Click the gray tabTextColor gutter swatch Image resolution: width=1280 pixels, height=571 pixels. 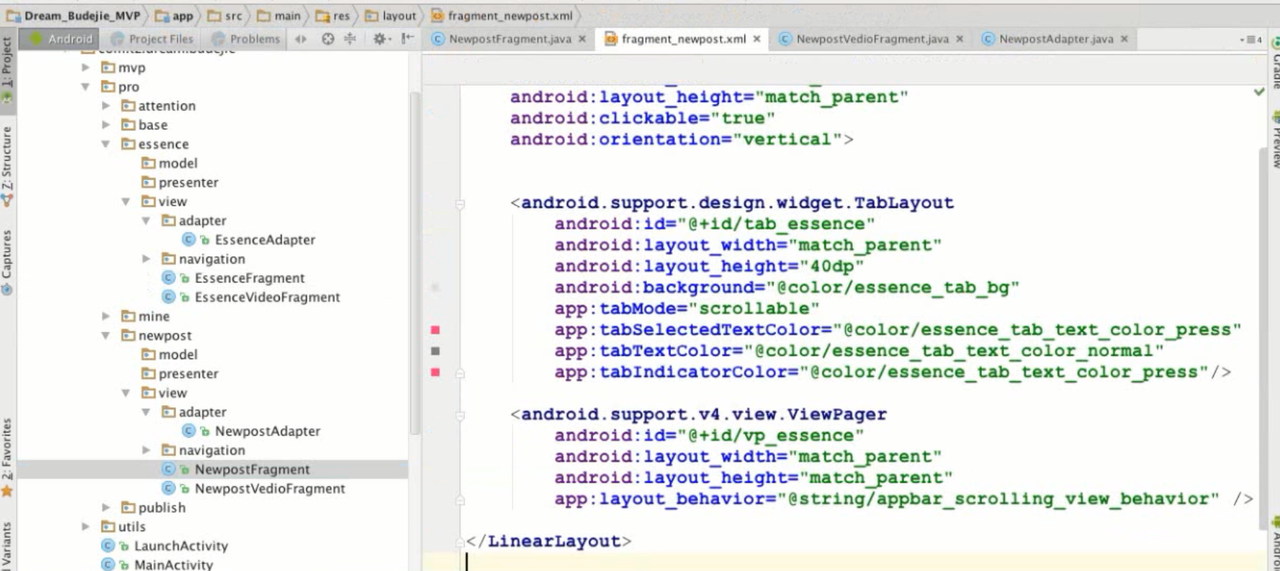(435, 351)
